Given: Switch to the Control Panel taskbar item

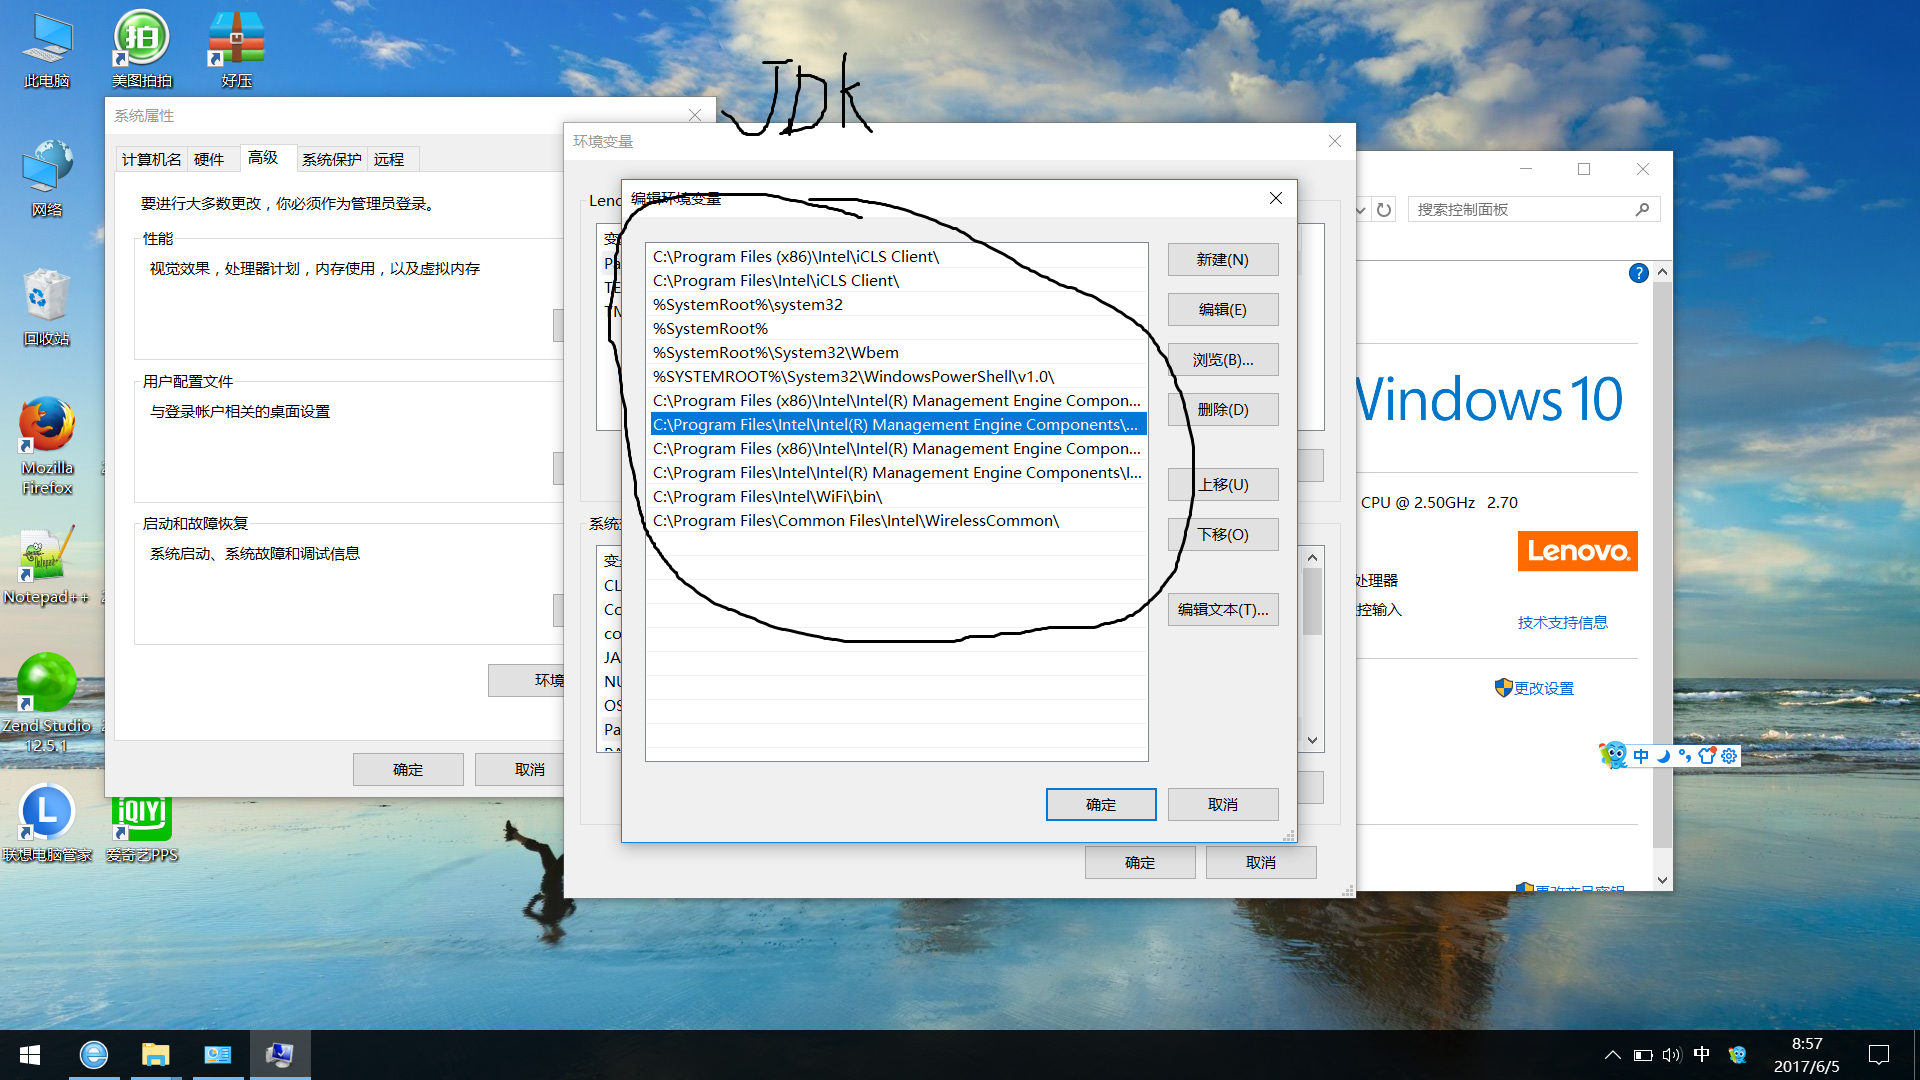Looking at the screenshot, I should tap(218, 1055).
